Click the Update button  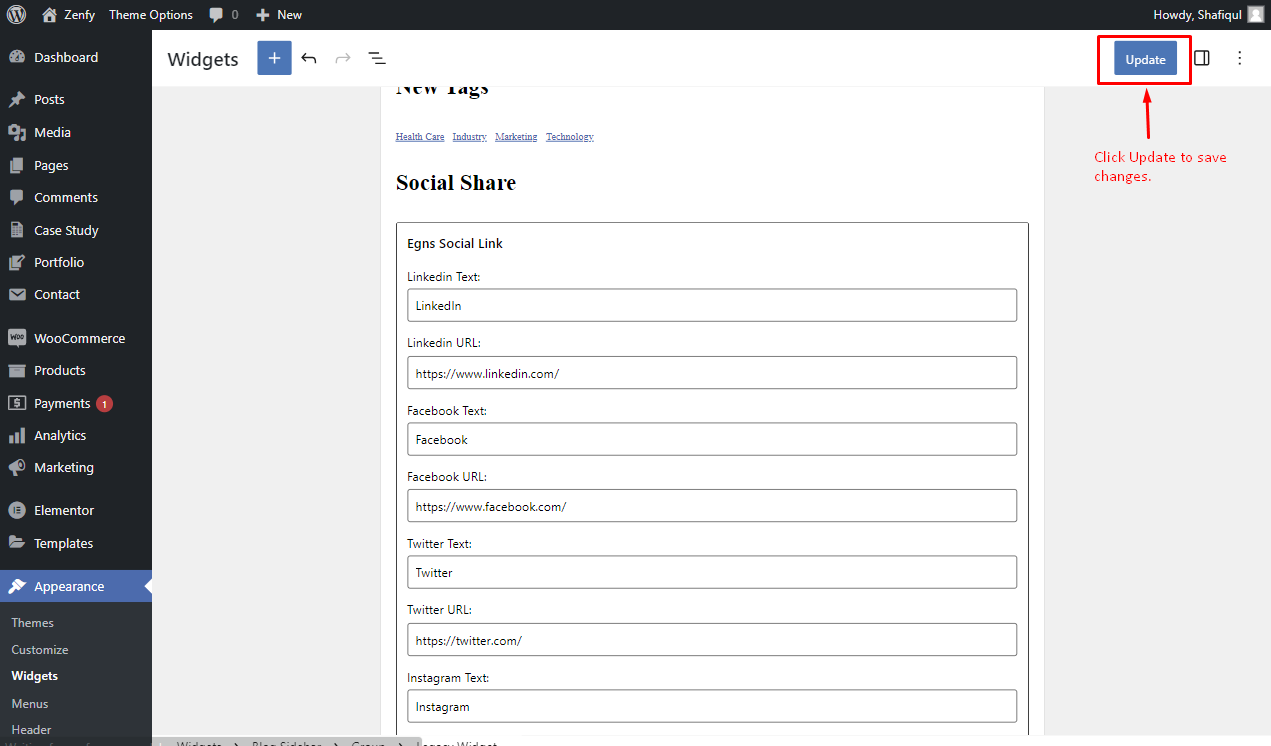pyautogui.click(x=1145, y=59)
